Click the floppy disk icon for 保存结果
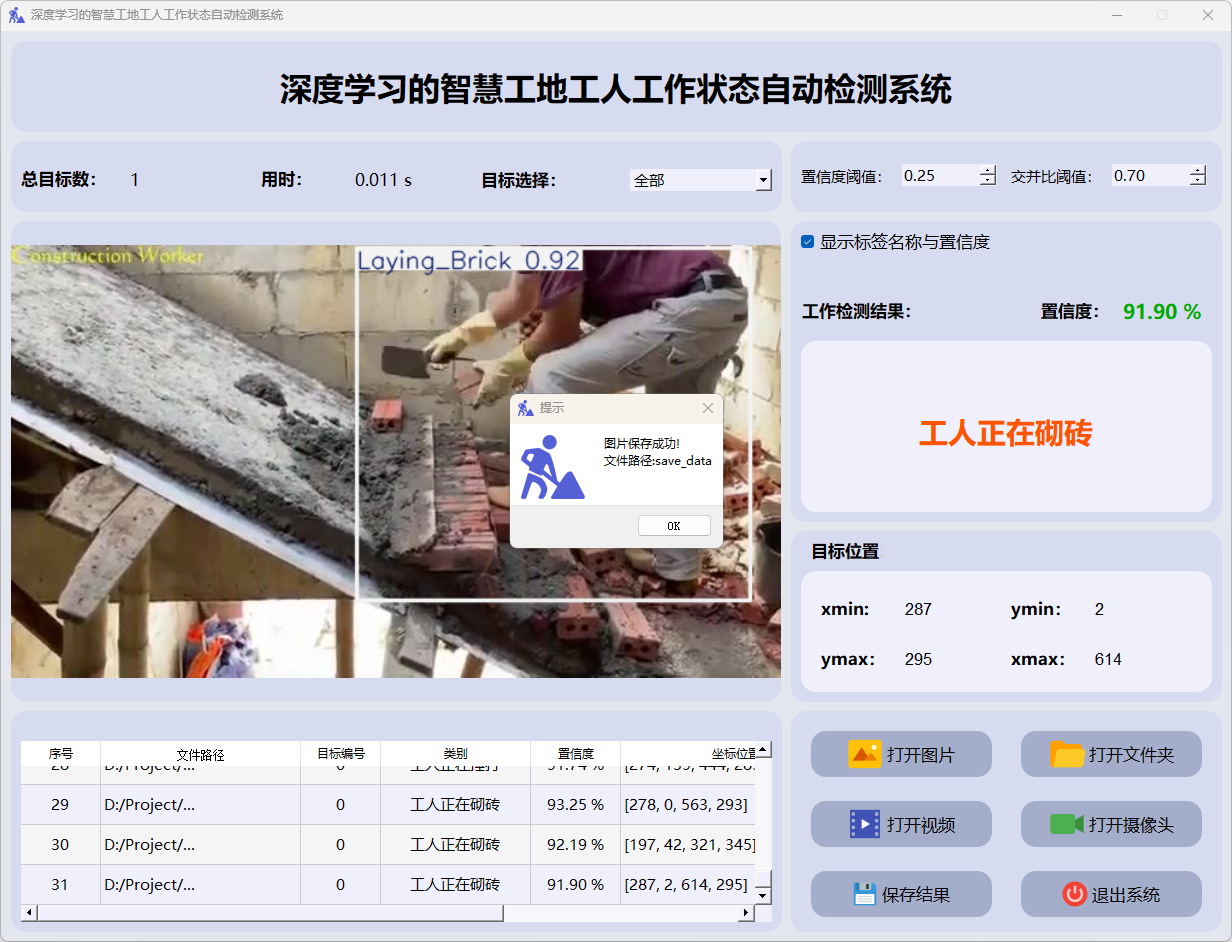 point(865,894)
